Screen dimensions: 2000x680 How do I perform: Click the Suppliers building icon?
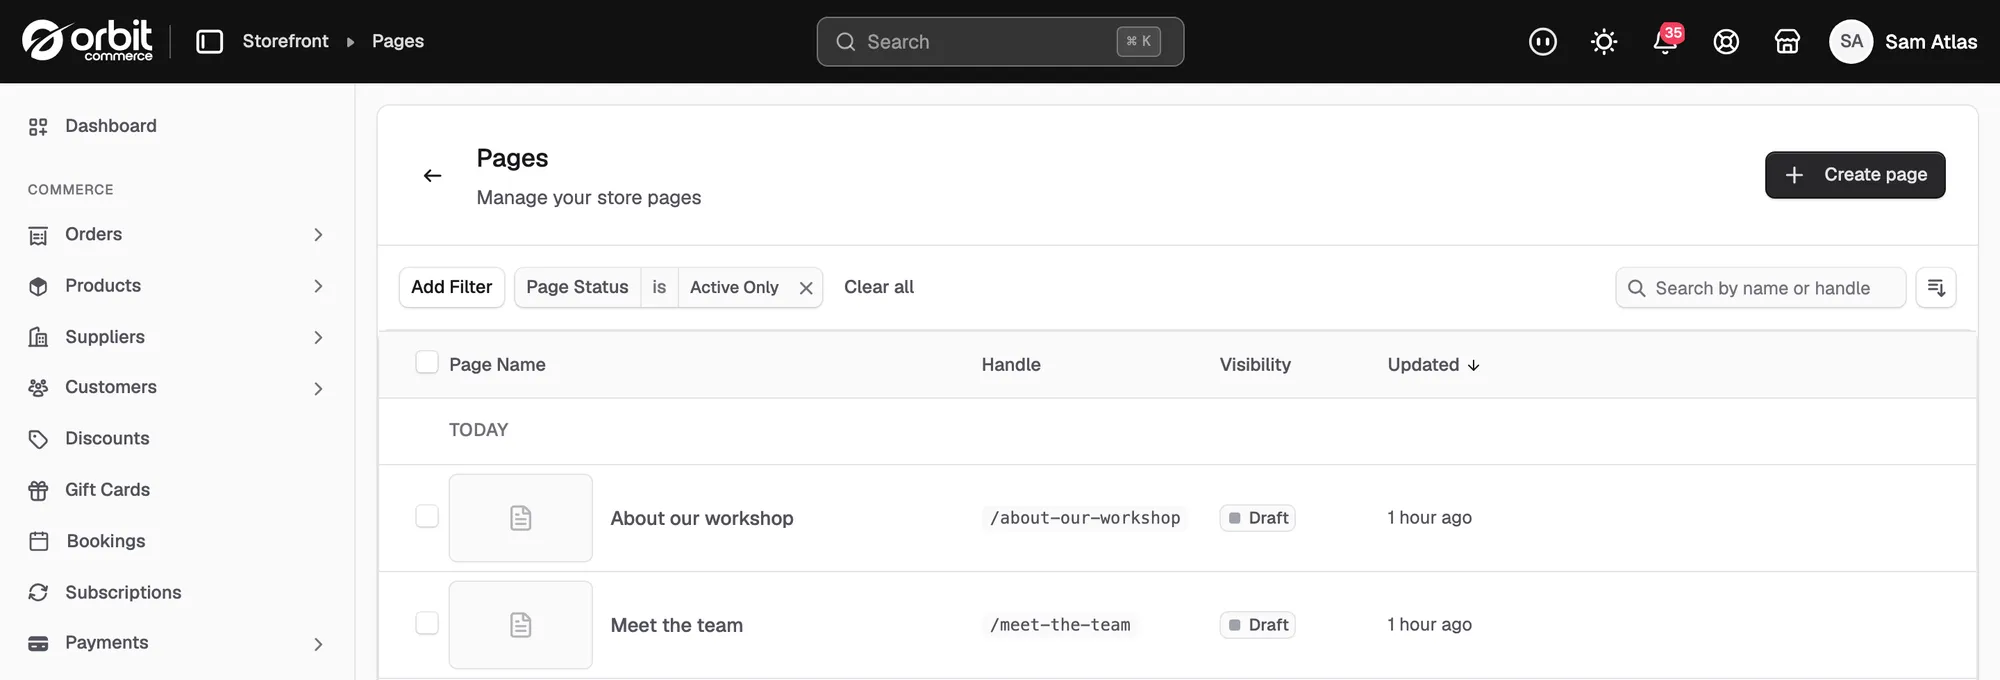[x=38, y=338]
